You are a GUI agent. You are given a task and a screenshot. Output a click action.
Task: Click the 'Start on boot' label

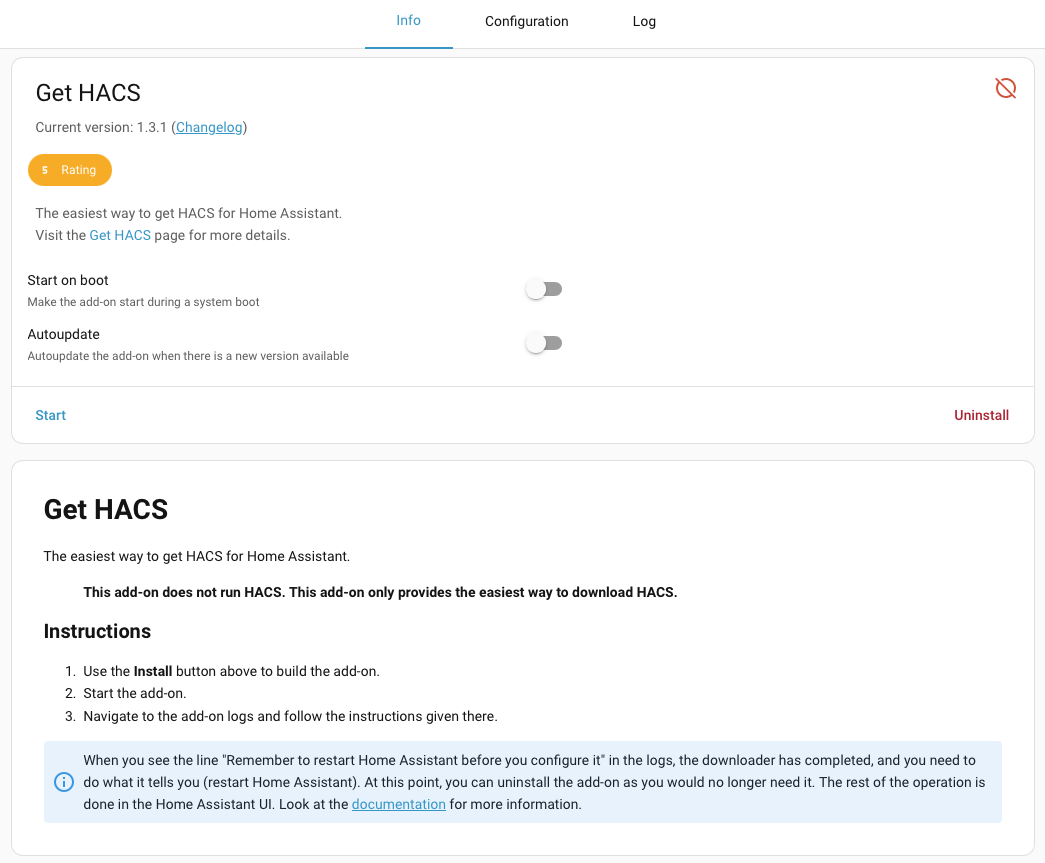pyautogui.click(x=68, y=281)
